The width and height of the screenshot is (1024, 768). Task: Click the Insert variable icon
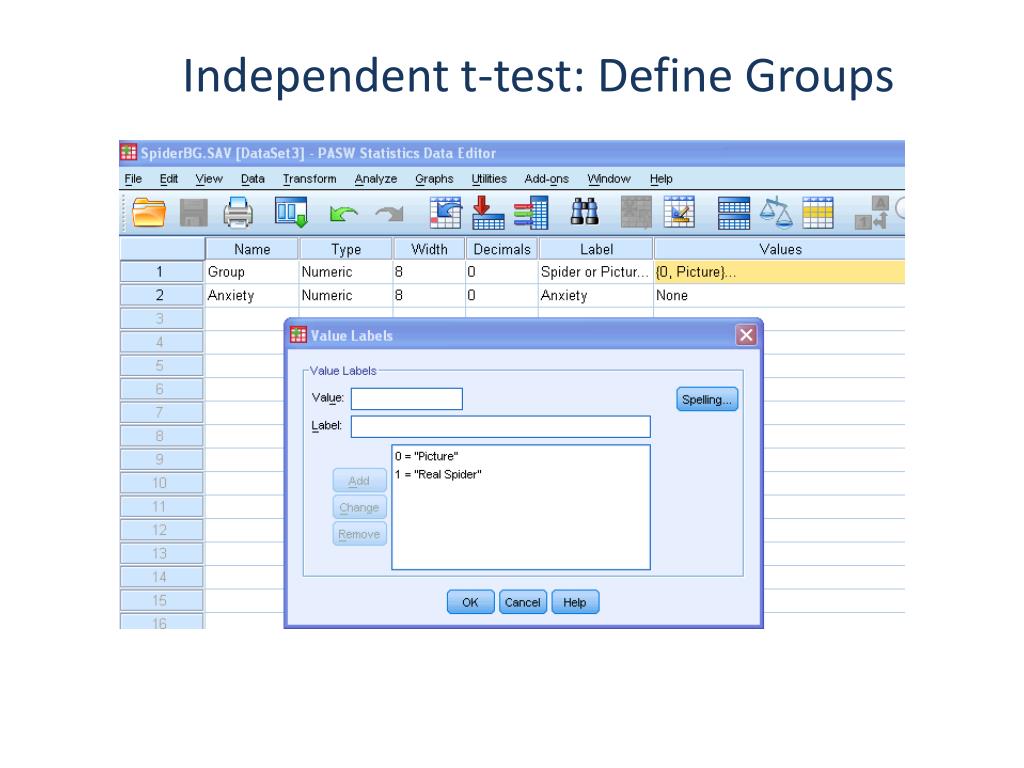point(679,213)
